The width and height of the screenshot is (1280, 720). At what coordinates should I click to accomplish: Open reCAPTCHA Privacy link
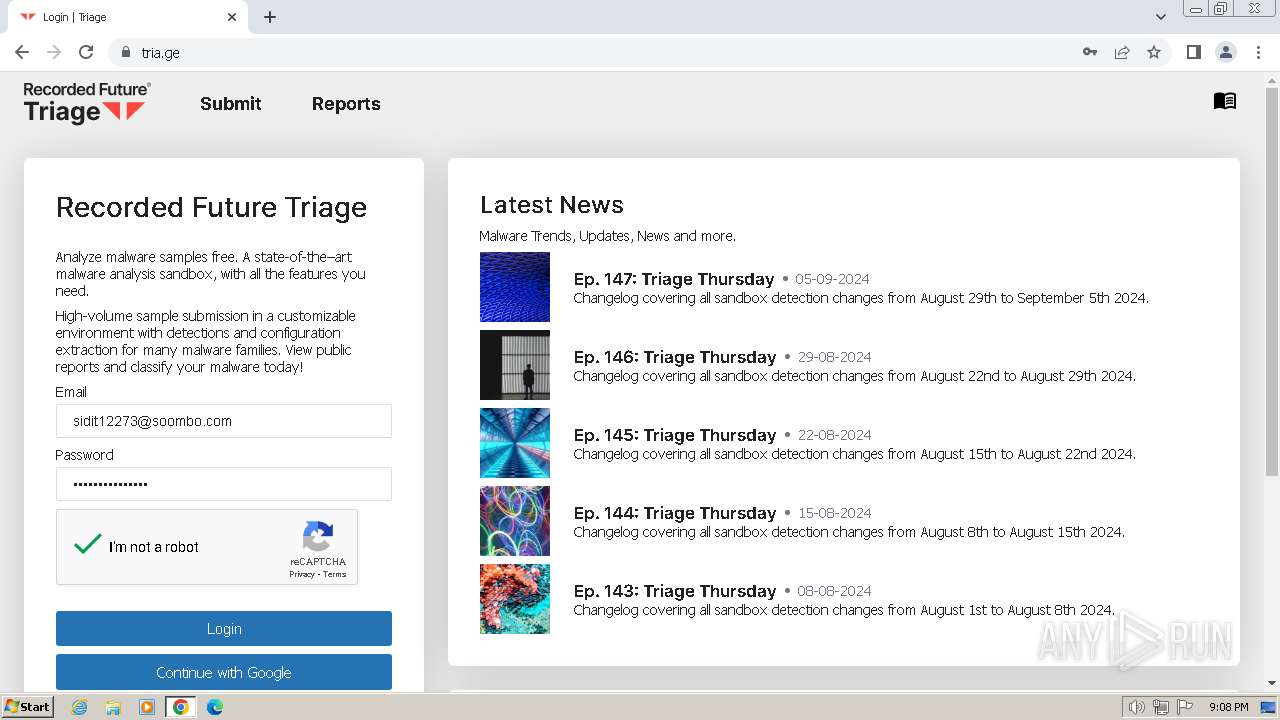click(302, 575)
